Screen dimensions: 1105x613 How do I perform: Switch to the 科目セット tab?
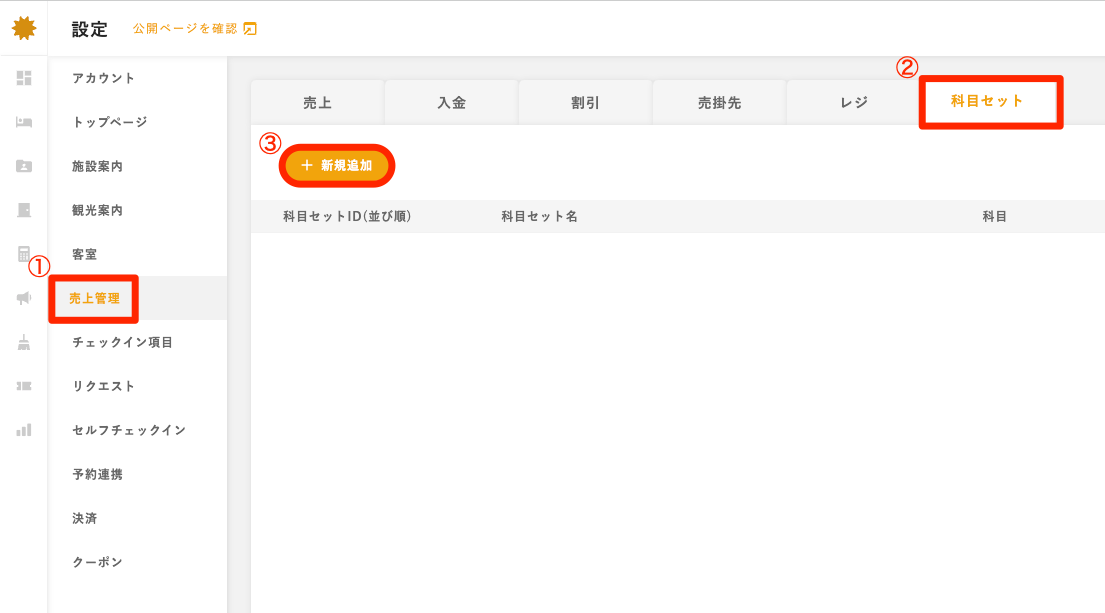987,101
